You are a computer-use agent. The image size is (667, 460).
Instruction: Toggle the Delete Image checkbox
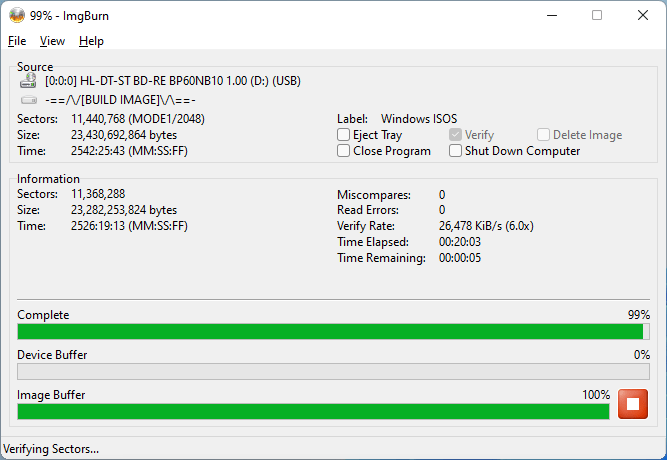pos(543,134)
